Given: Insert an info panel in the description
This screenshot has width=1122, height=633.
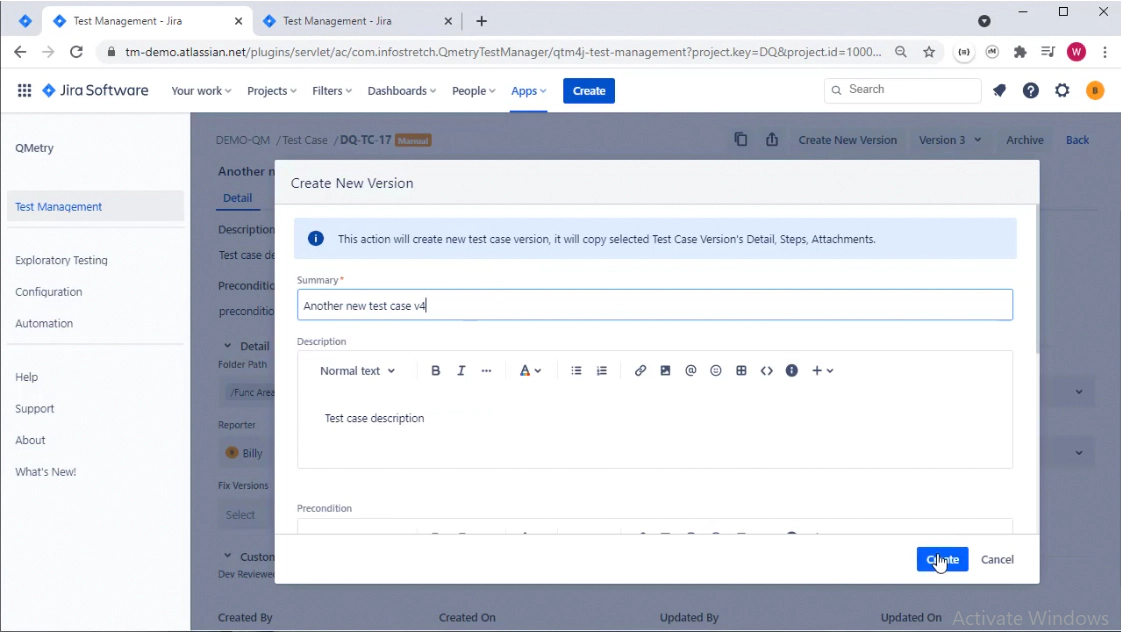Looking at the screenshot, I should [791, 370].
